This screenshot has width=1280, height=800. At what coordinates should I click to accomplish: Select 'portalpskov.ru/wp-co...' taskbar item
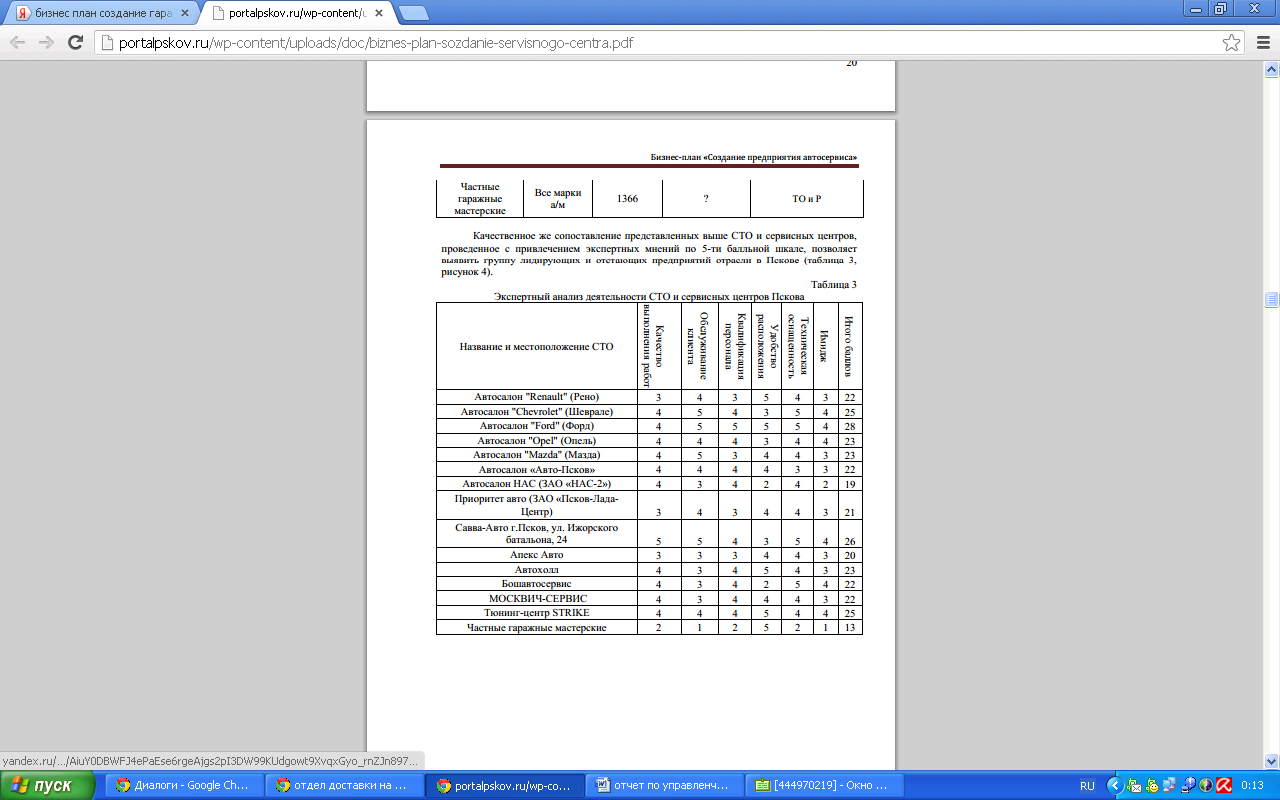click(505, 786)
